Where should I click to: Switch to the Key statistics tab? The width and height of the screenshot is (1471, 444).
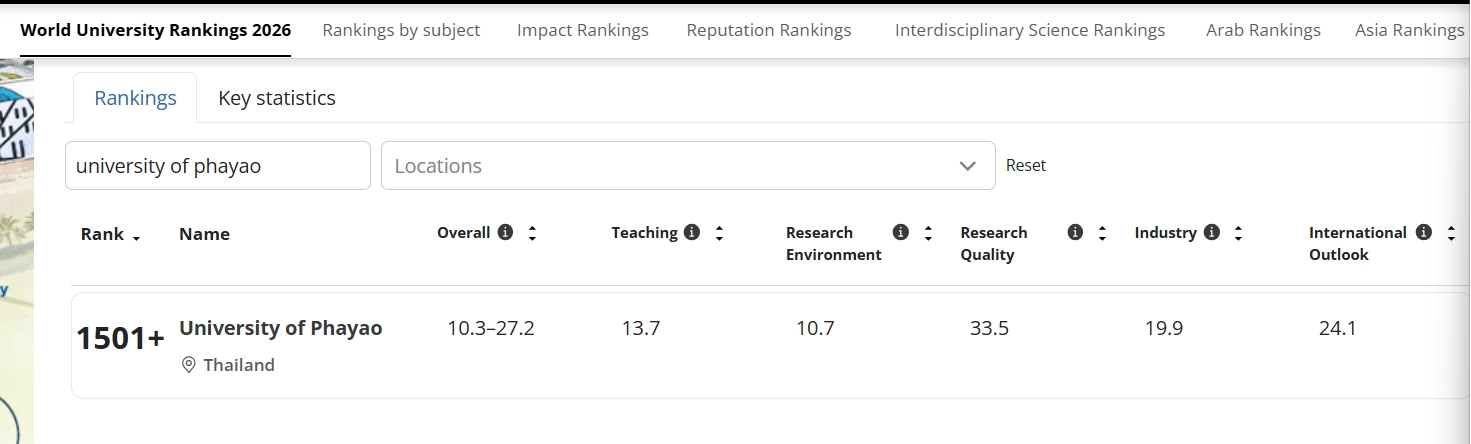coord(277,98)
